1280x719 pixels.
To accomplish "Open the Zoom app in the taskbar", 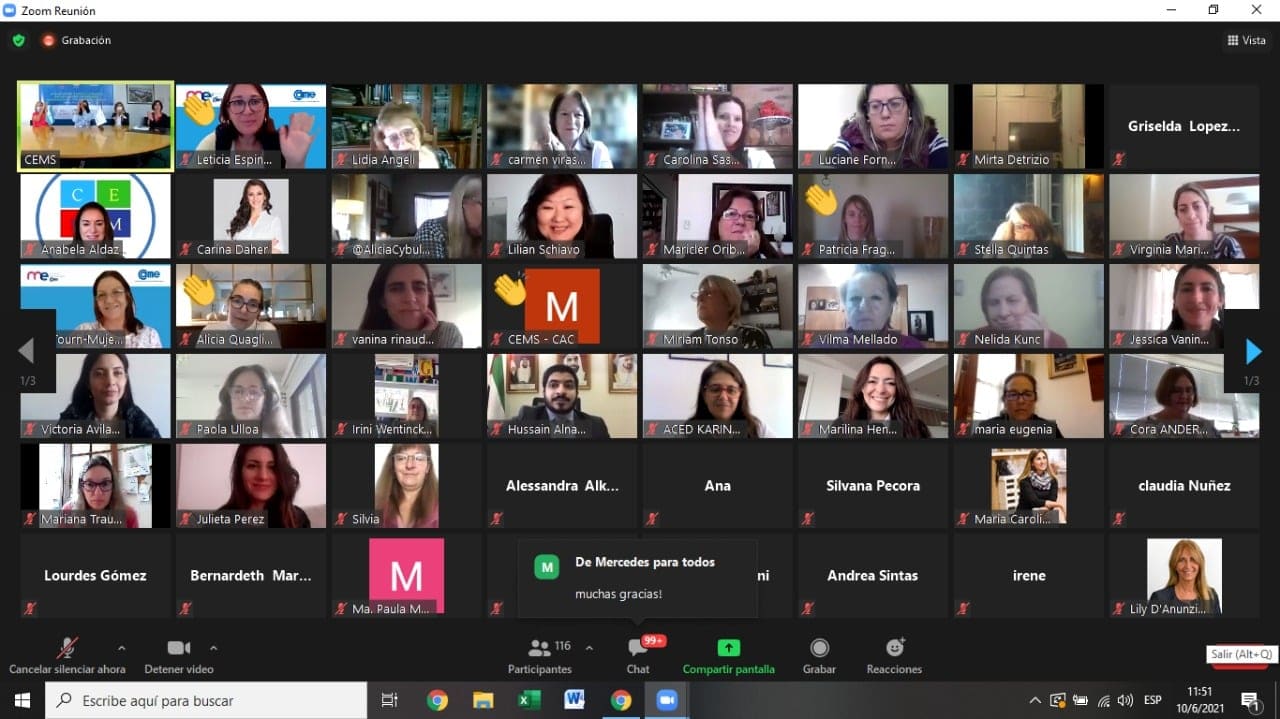I will (x=667, y=700).
